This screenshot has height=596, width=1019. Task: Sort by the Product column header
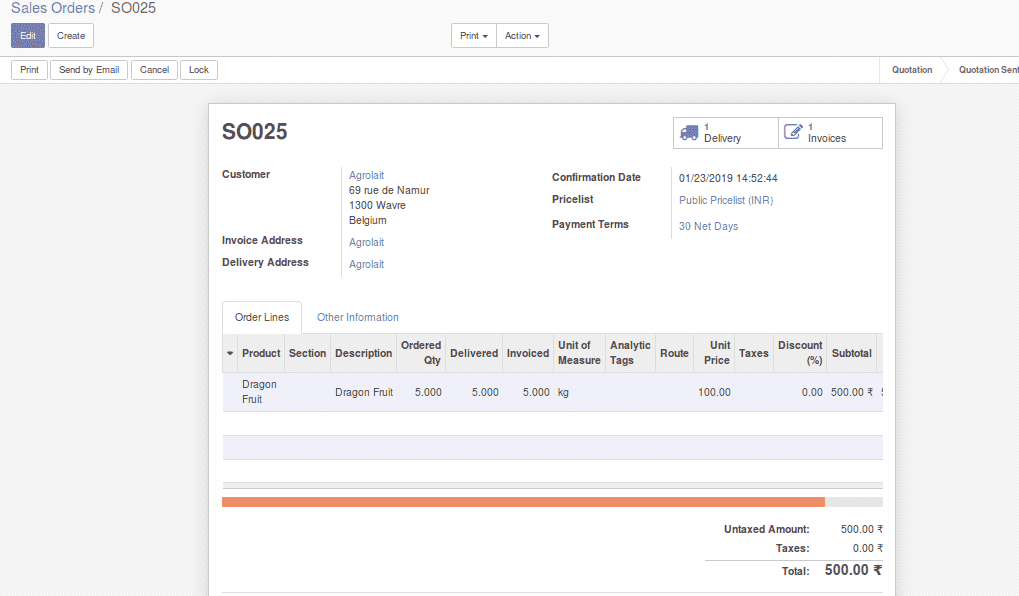point(261,353)
